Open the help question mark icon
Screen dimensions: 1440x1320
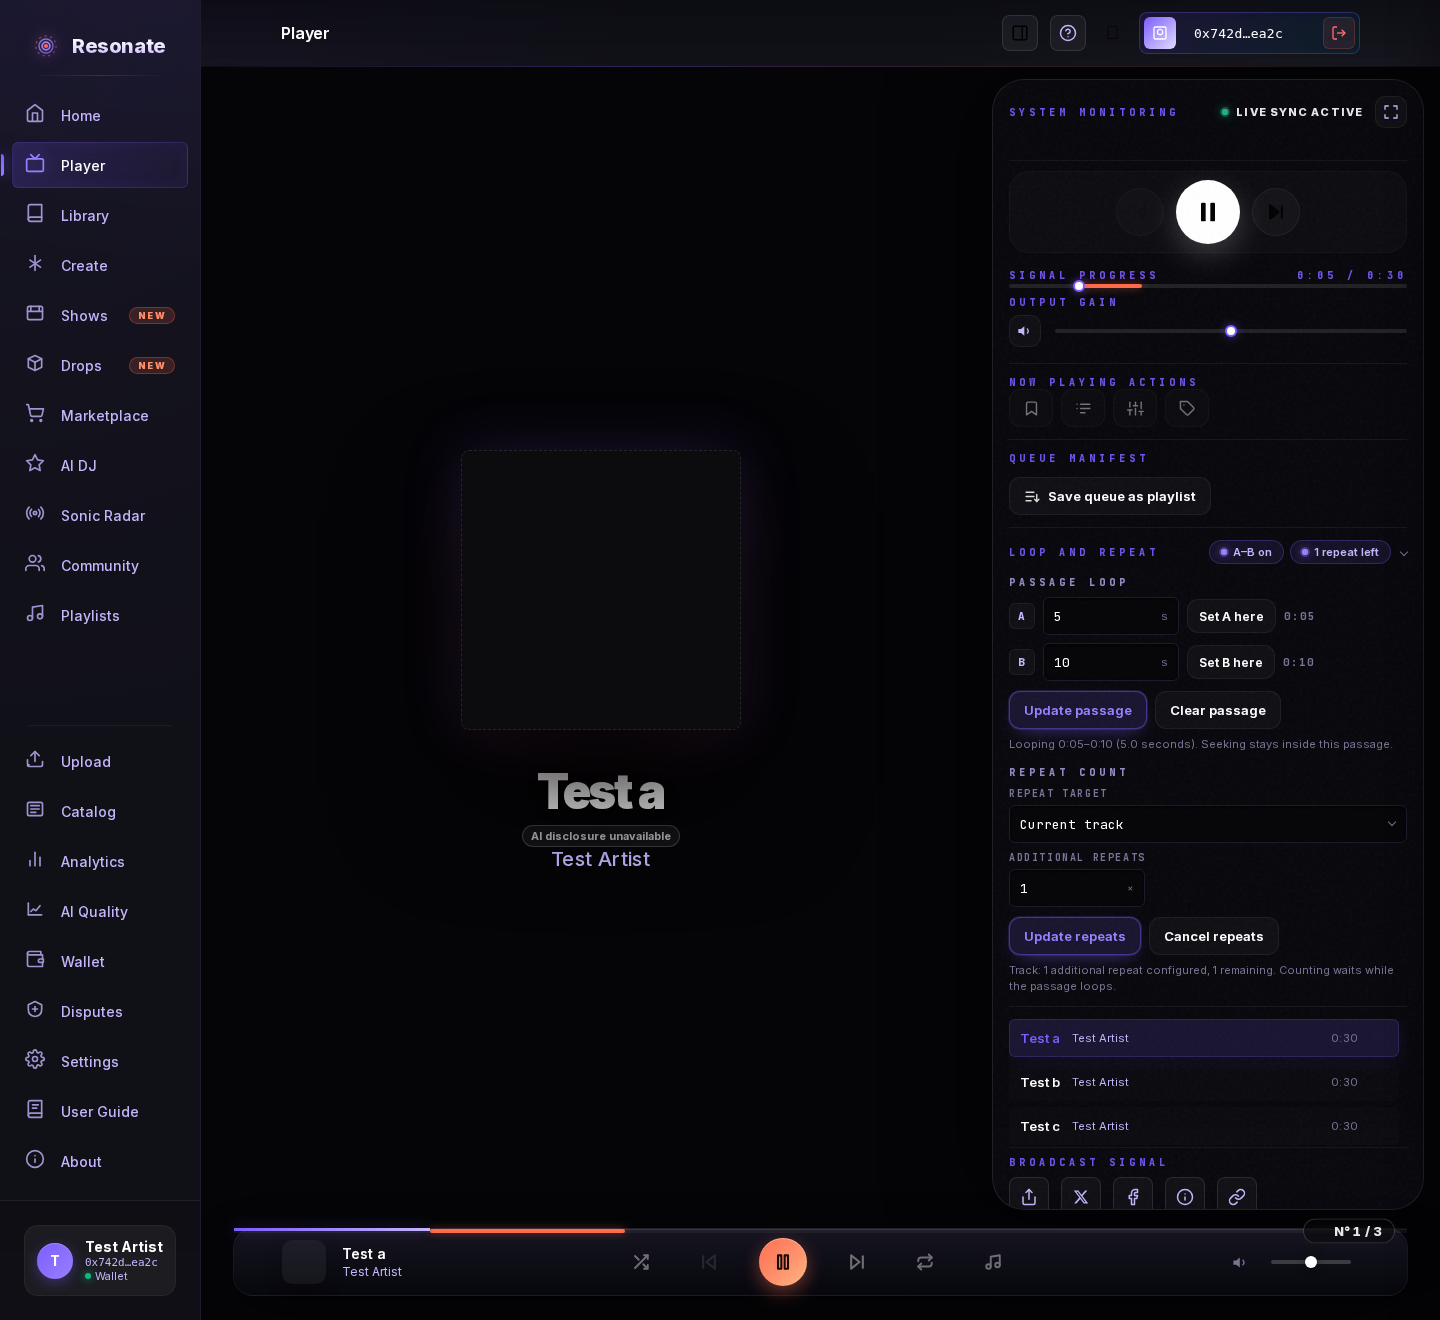[1068, 33]
